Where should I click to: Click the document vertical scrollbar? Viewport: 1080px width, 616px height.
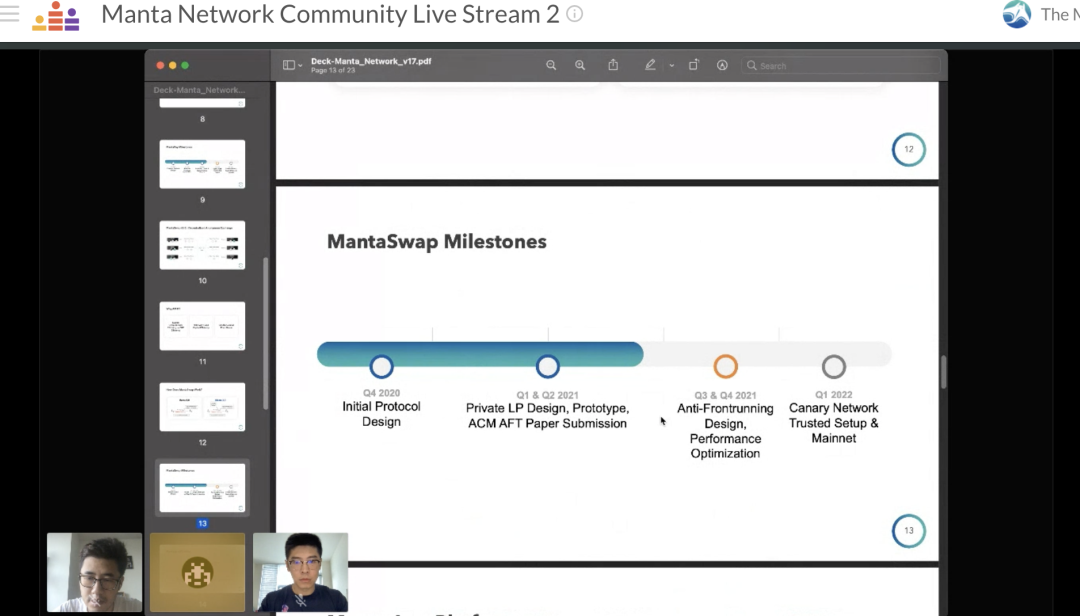click(944, 372)
